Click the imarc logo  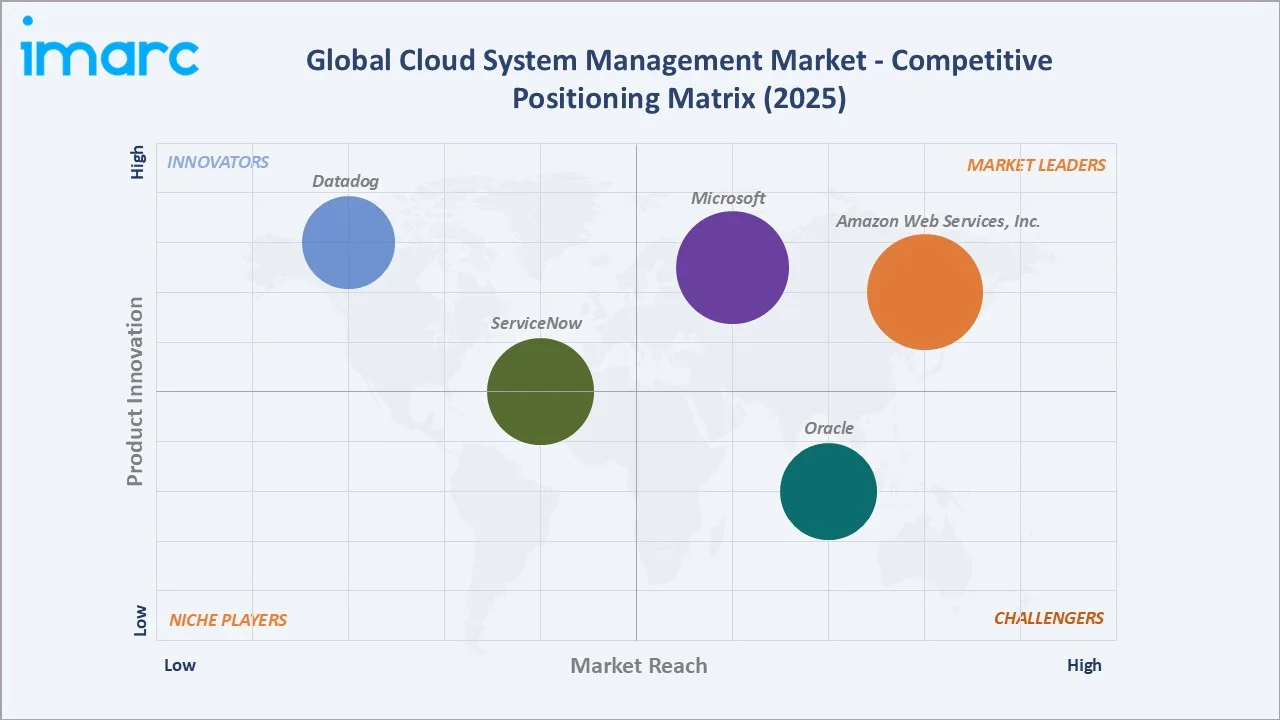click(109, 46)
